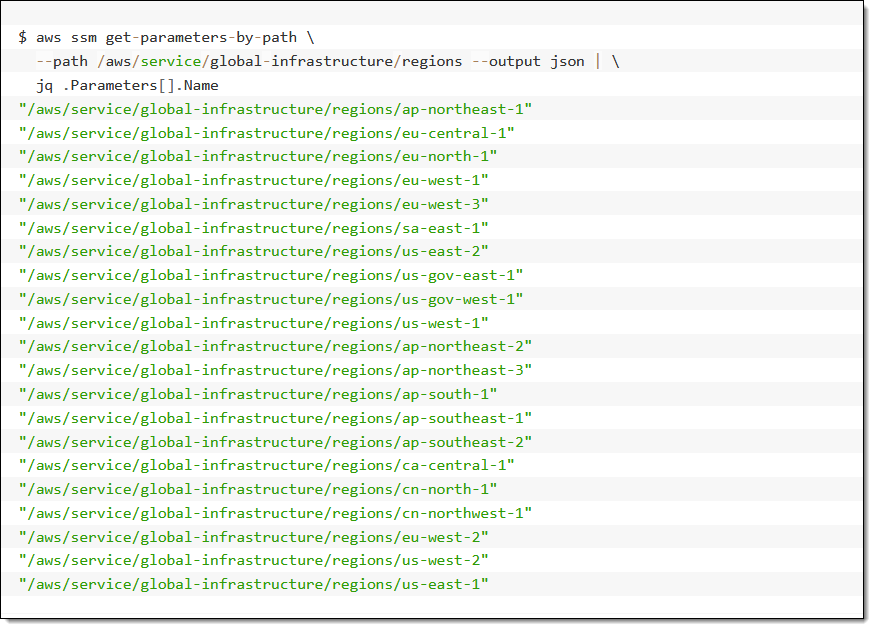Select the us-gov-east-1 region path
874x629 pixels.
point(271,275)
